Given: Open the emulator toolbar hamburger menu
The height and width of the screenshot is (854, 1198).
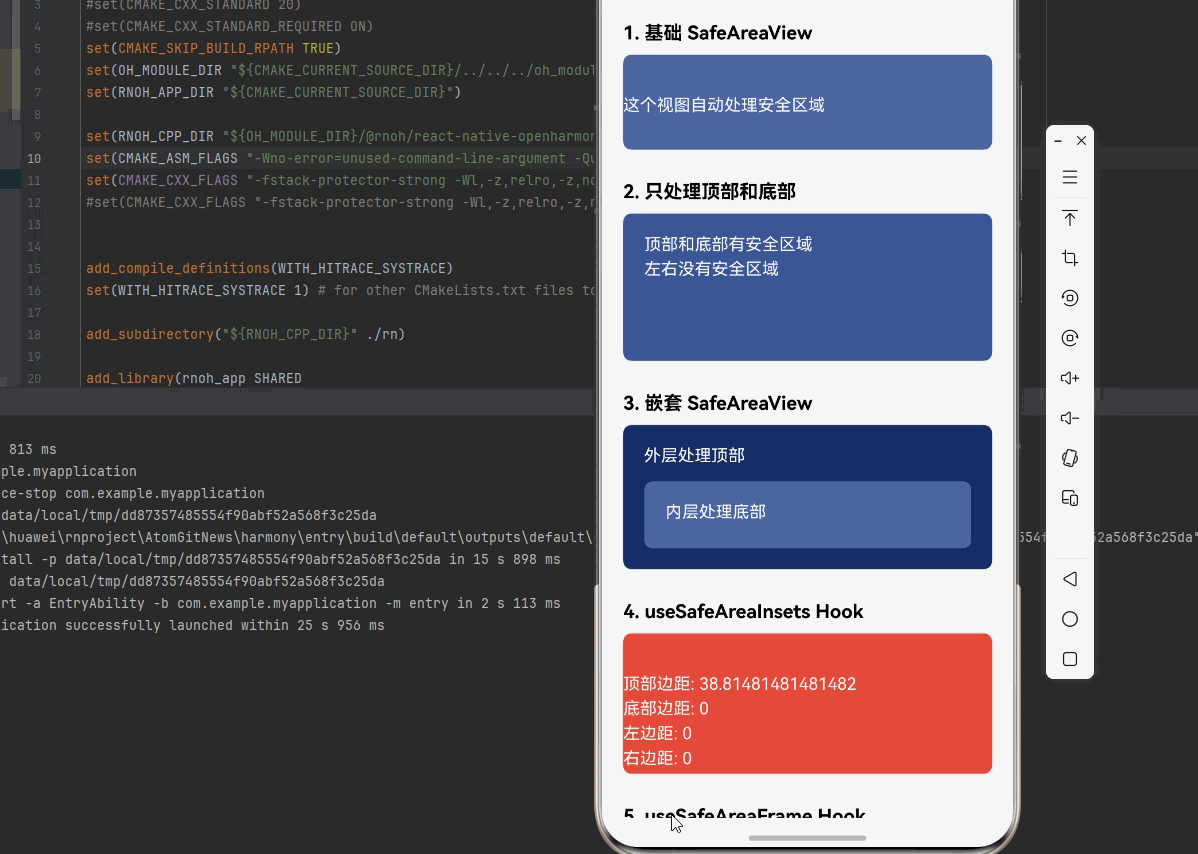Looking at the screenshot, I should point(1070,177).
